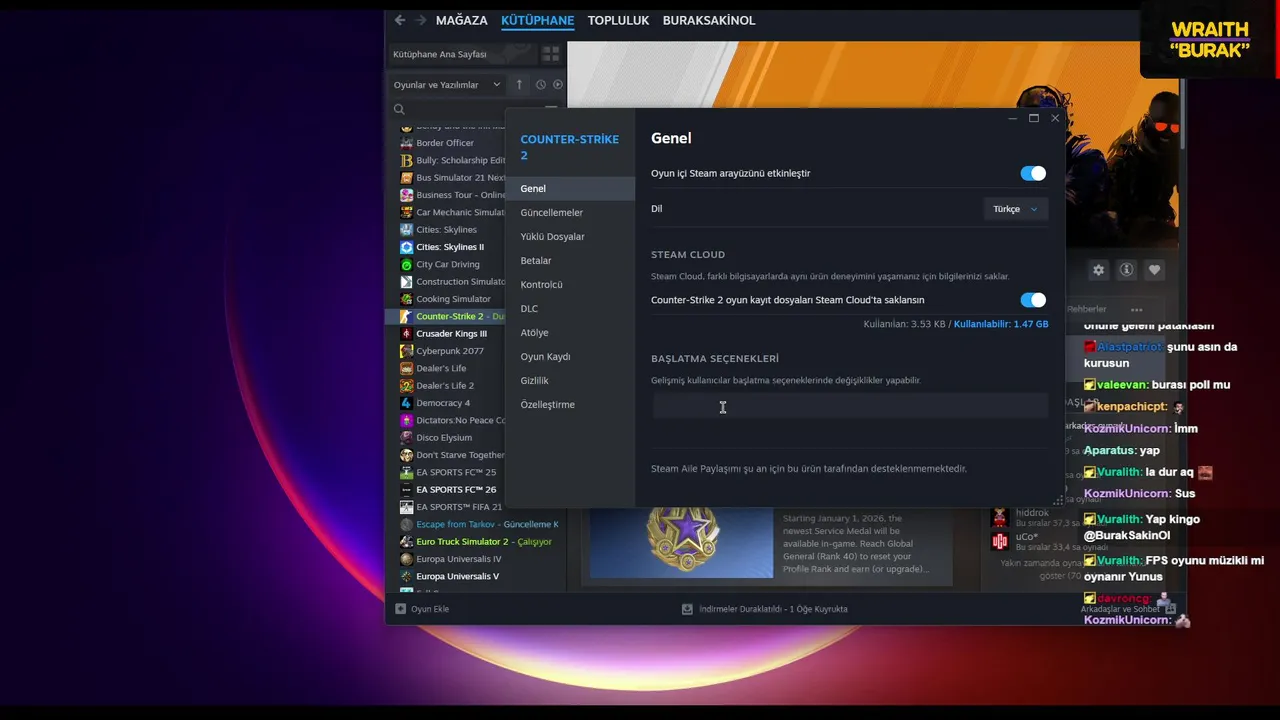Open the KÜTÜPHANE library tab
Viewport: 1280px width, 720px height.
(538, 20)
